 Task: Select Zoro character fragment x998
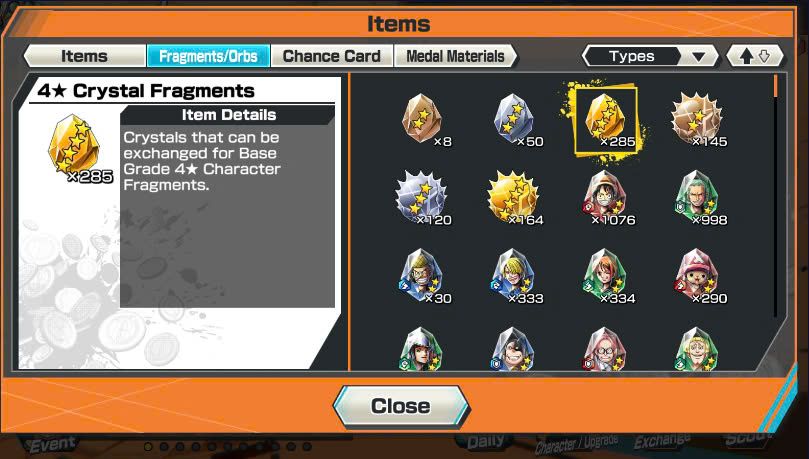(699, 198)
